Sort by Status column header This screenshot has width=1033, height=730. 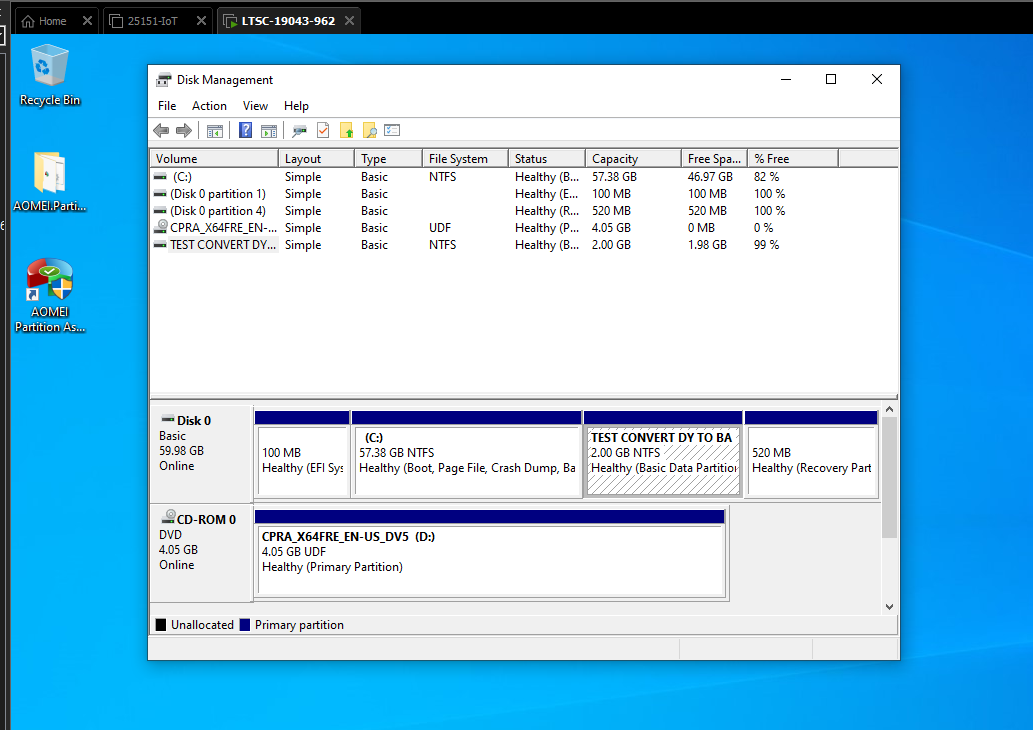point(547,159)
